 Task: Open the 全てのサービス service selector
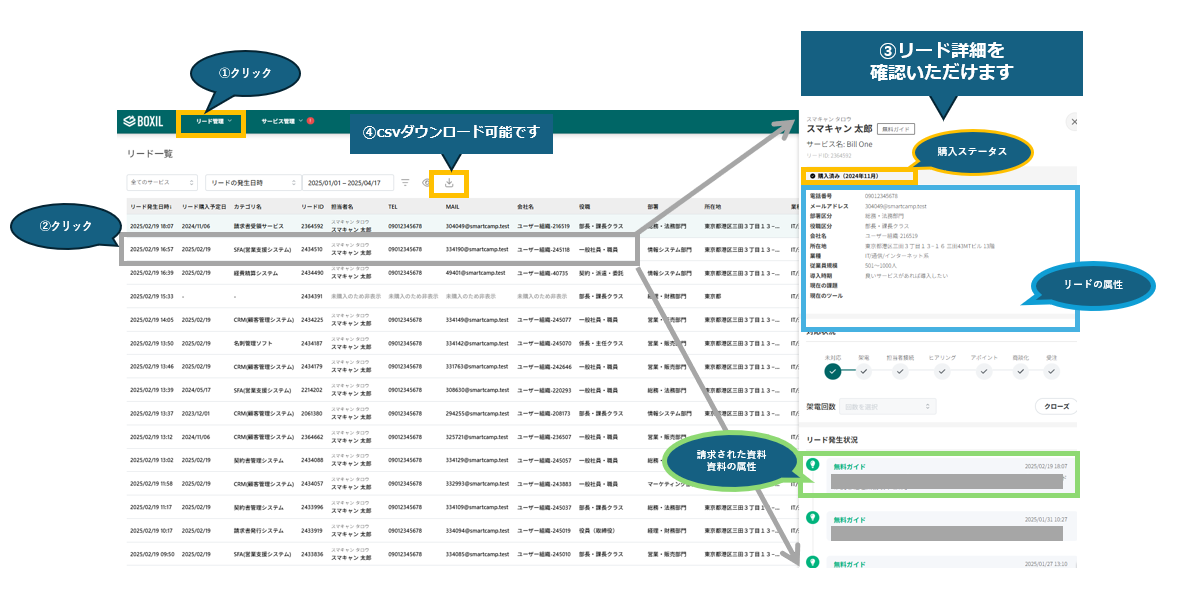tap(163, 182)
